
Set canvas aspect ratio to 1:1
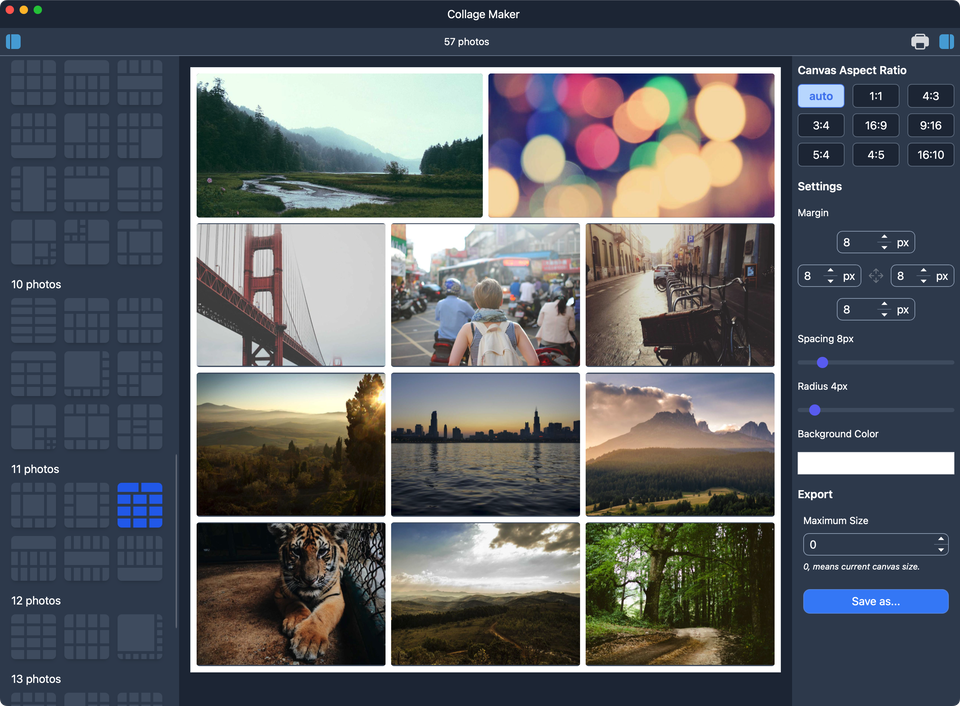click(875, 96)
